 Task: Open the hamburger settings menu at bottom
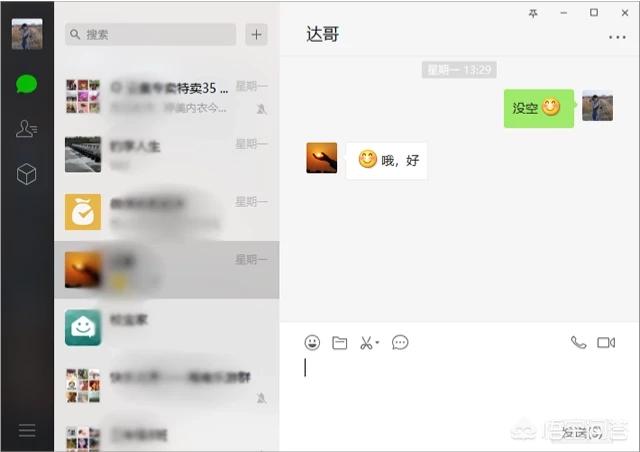pos(27,430)
